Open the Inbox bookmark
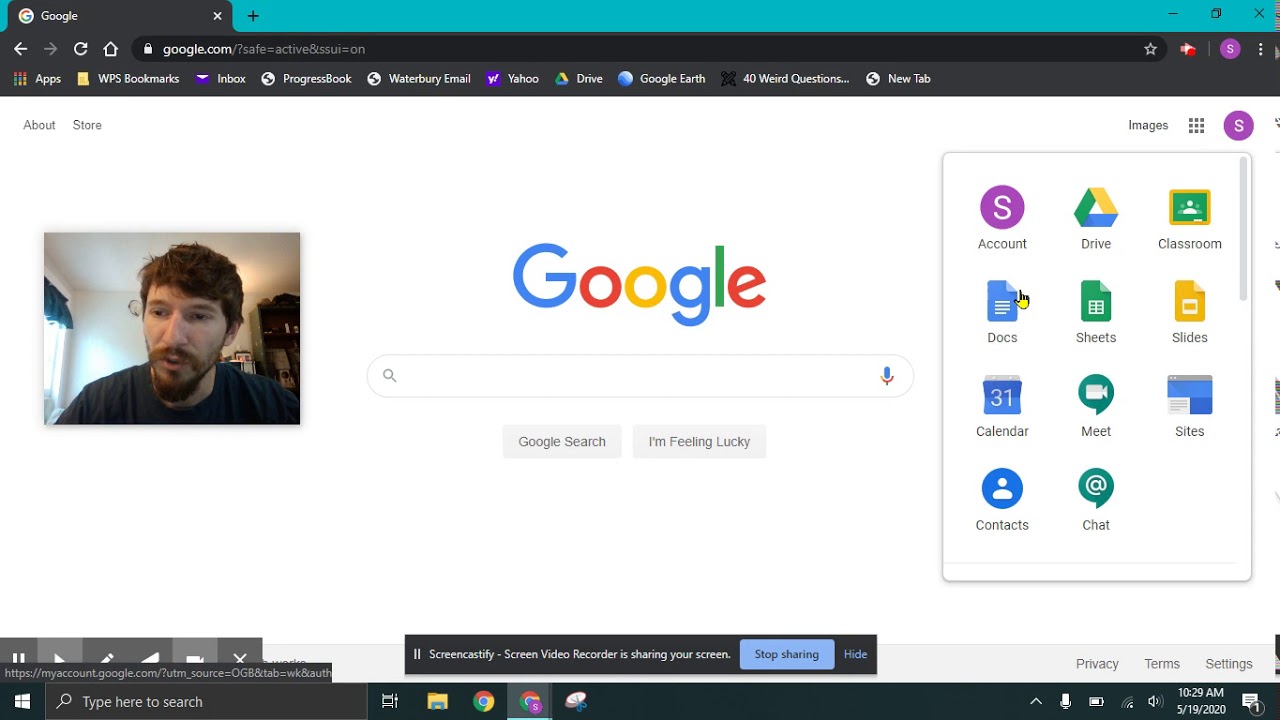1280x720 pixels. [x=221, y=79]
